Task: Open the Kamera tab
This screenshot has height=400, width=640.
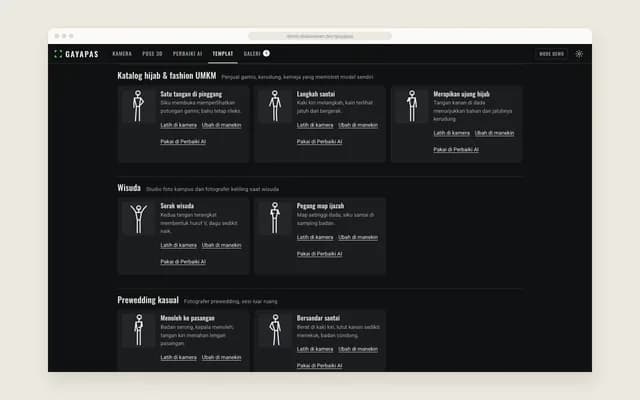Action: click(122, 54)
